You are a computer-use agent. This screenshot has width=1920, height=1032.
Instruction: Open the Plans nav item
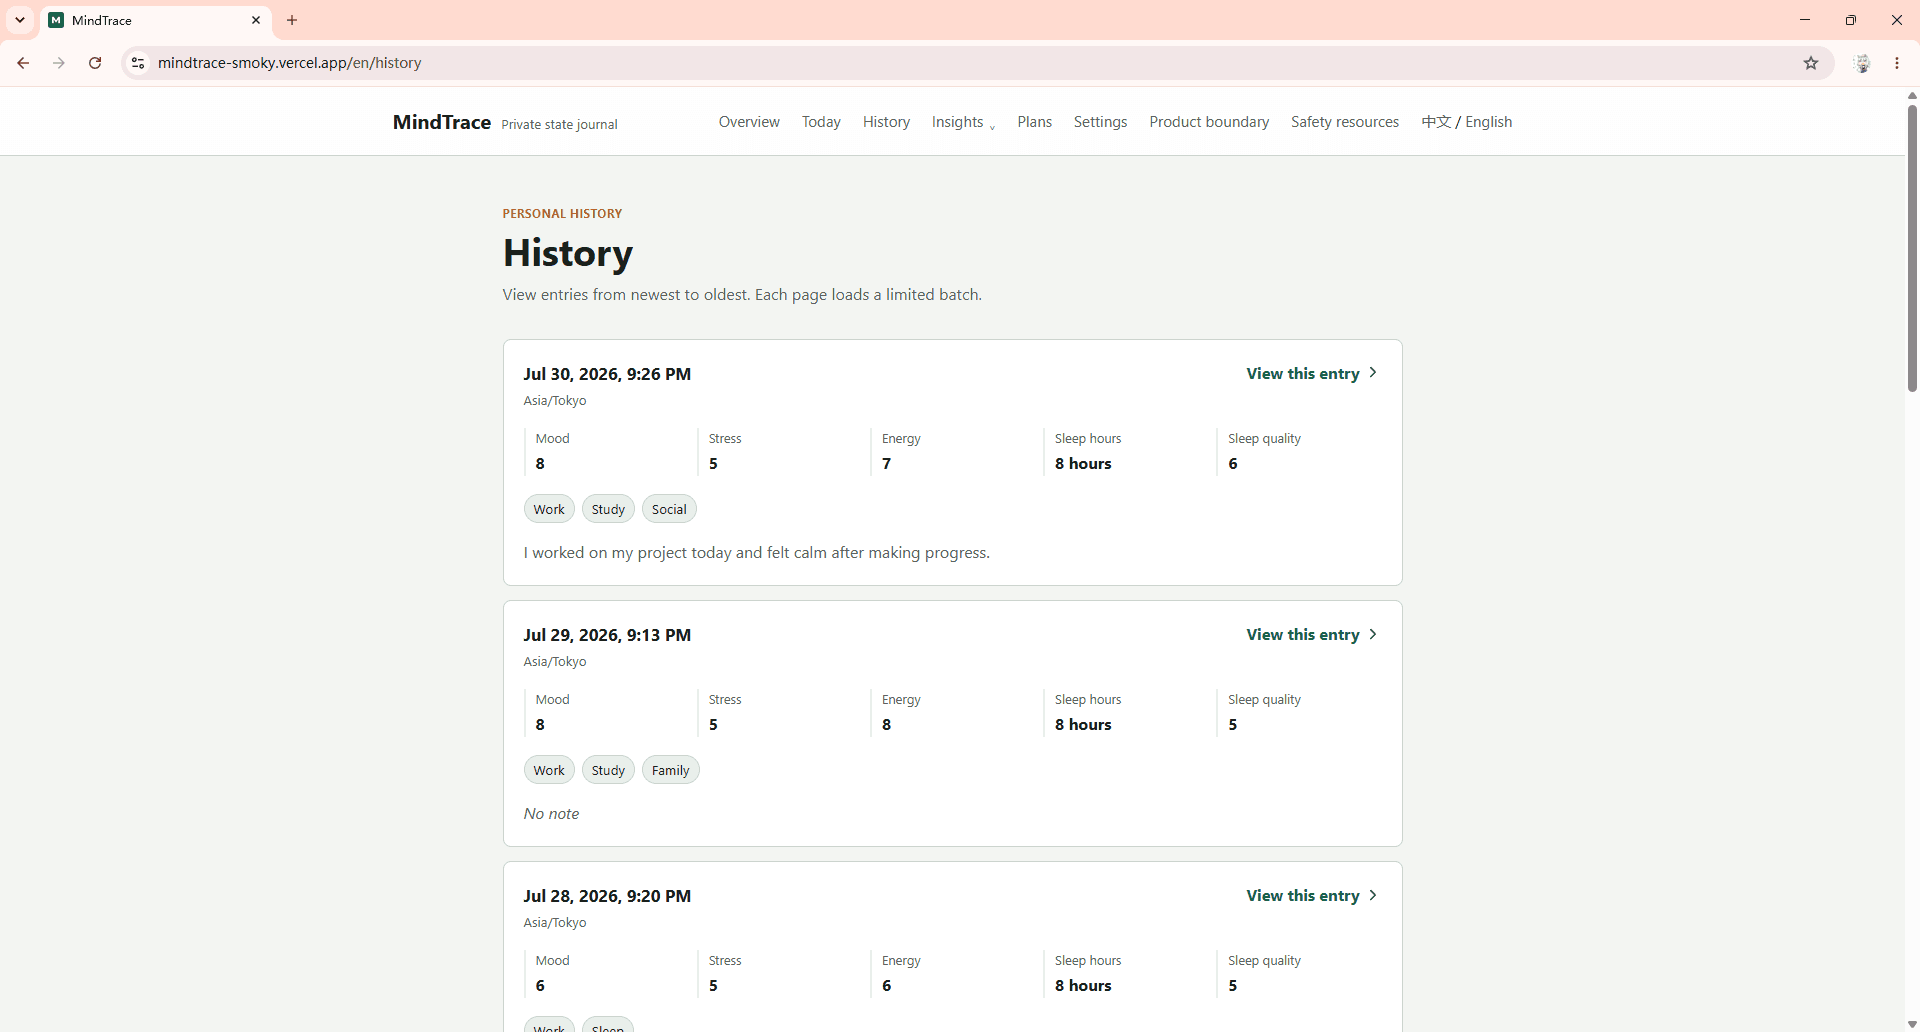tap(1034, 122)
